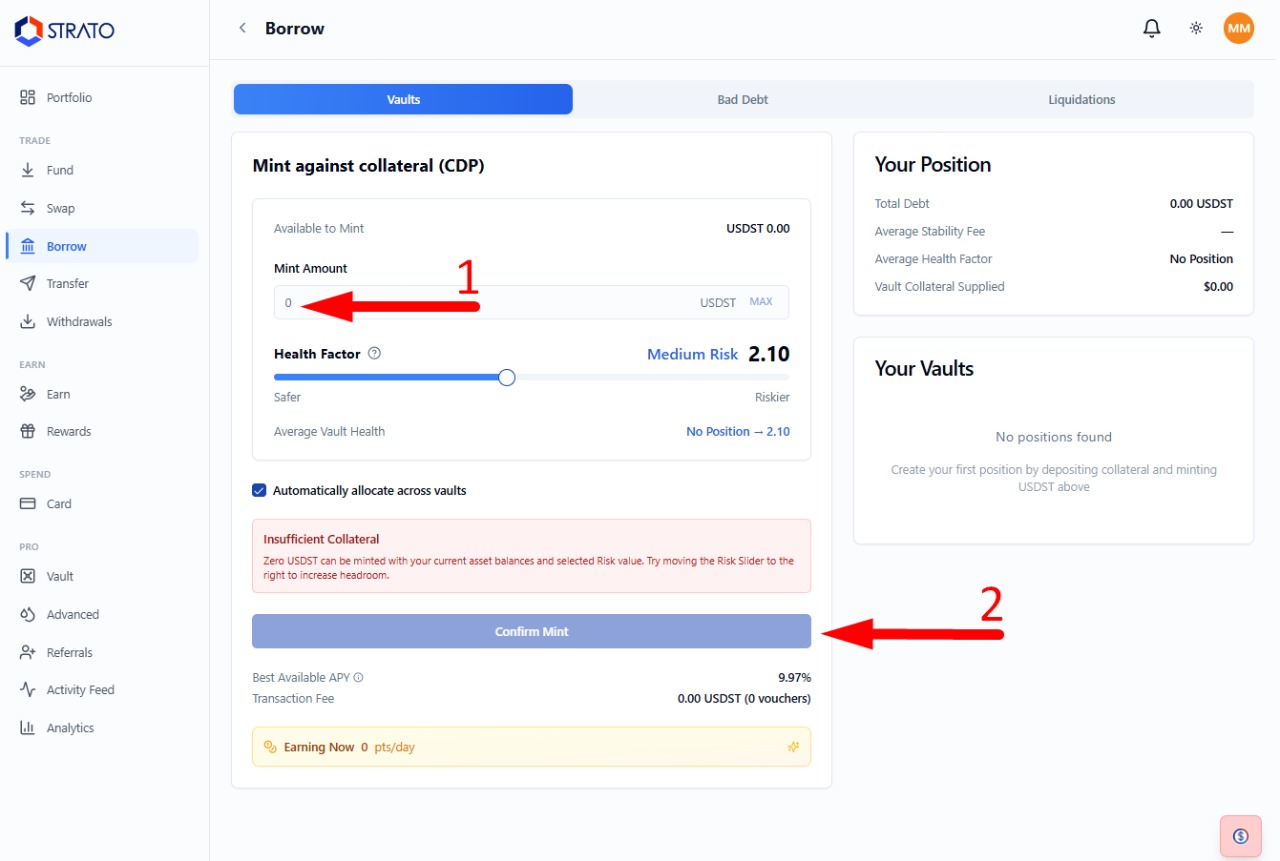This screenshot has height=861, width=1280.
Task: Click the coins icon beside Earning Now
Action: (x=269, y=747)
